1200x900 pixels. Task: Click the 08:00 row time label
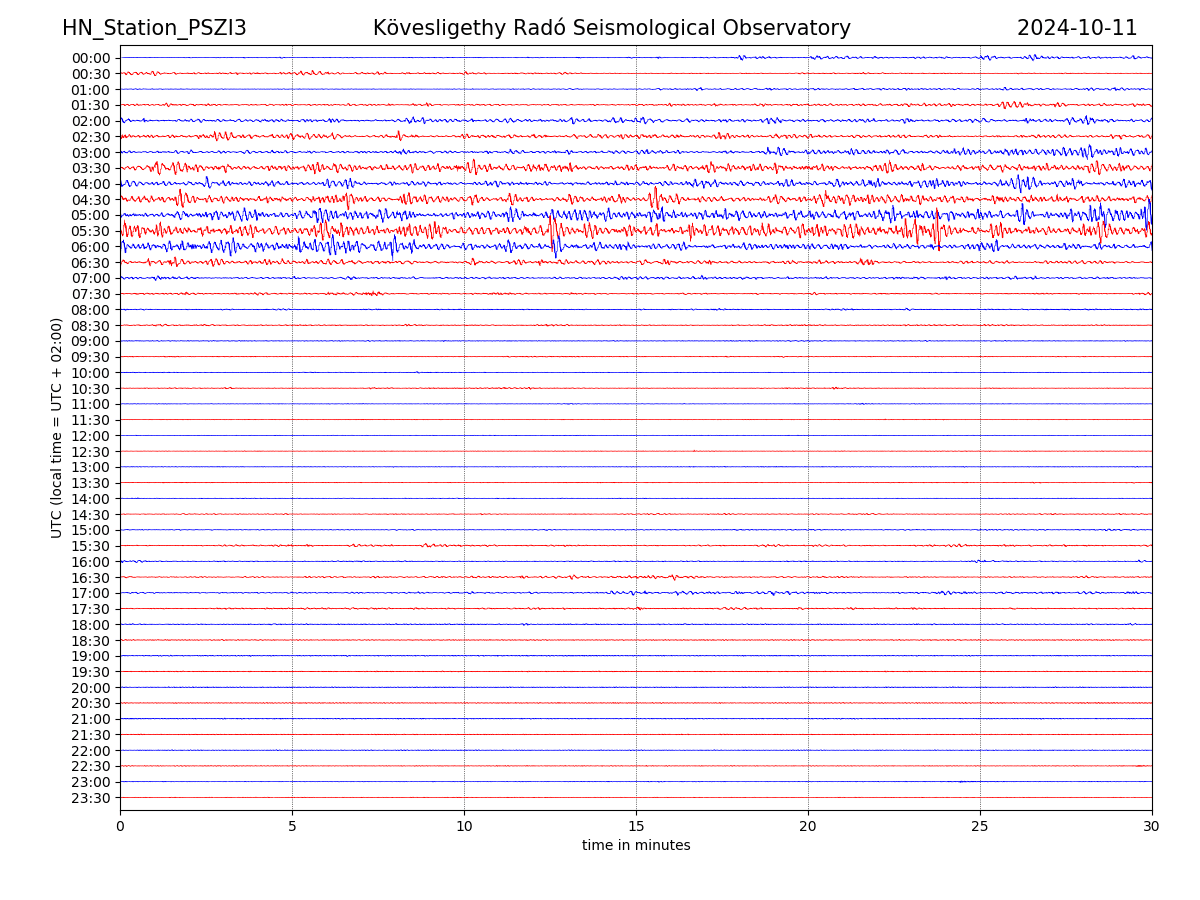(91, 310)
